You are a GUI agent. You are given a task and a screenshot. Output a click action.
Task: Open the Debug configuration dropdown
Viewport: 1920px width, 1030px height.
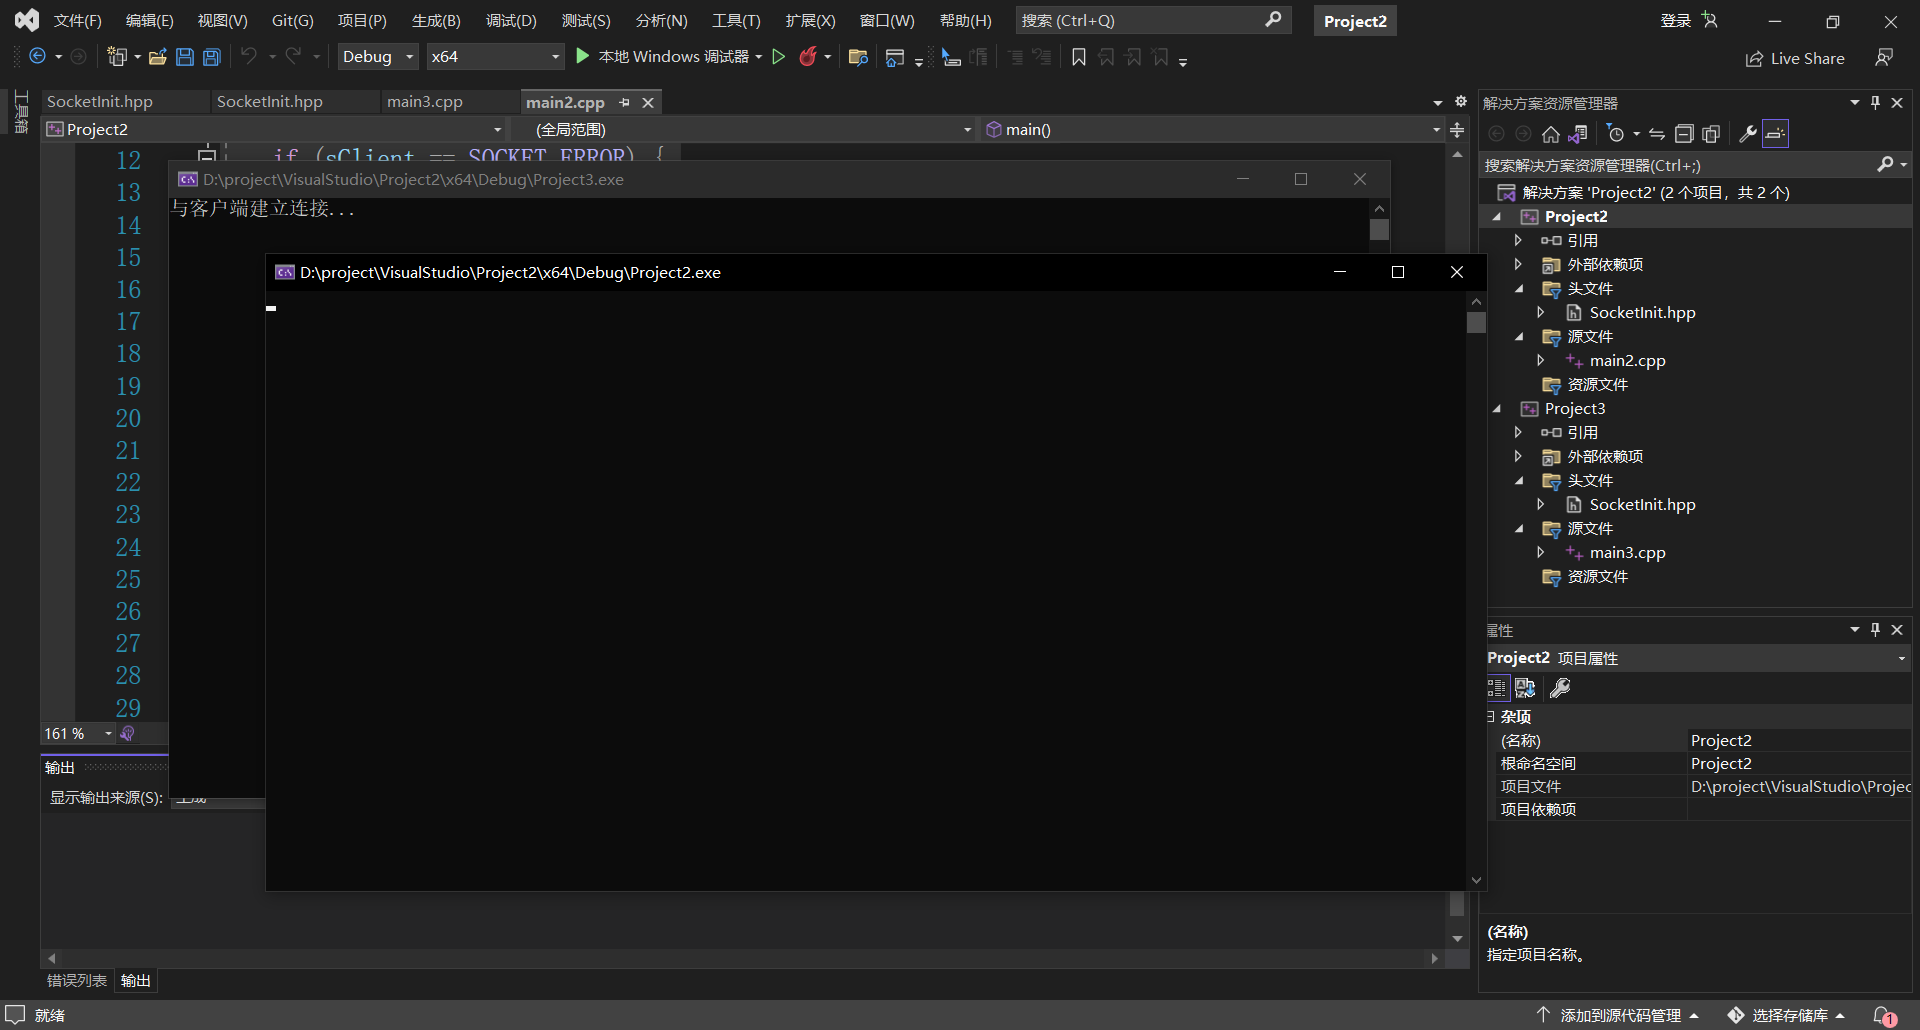point(377,57)
